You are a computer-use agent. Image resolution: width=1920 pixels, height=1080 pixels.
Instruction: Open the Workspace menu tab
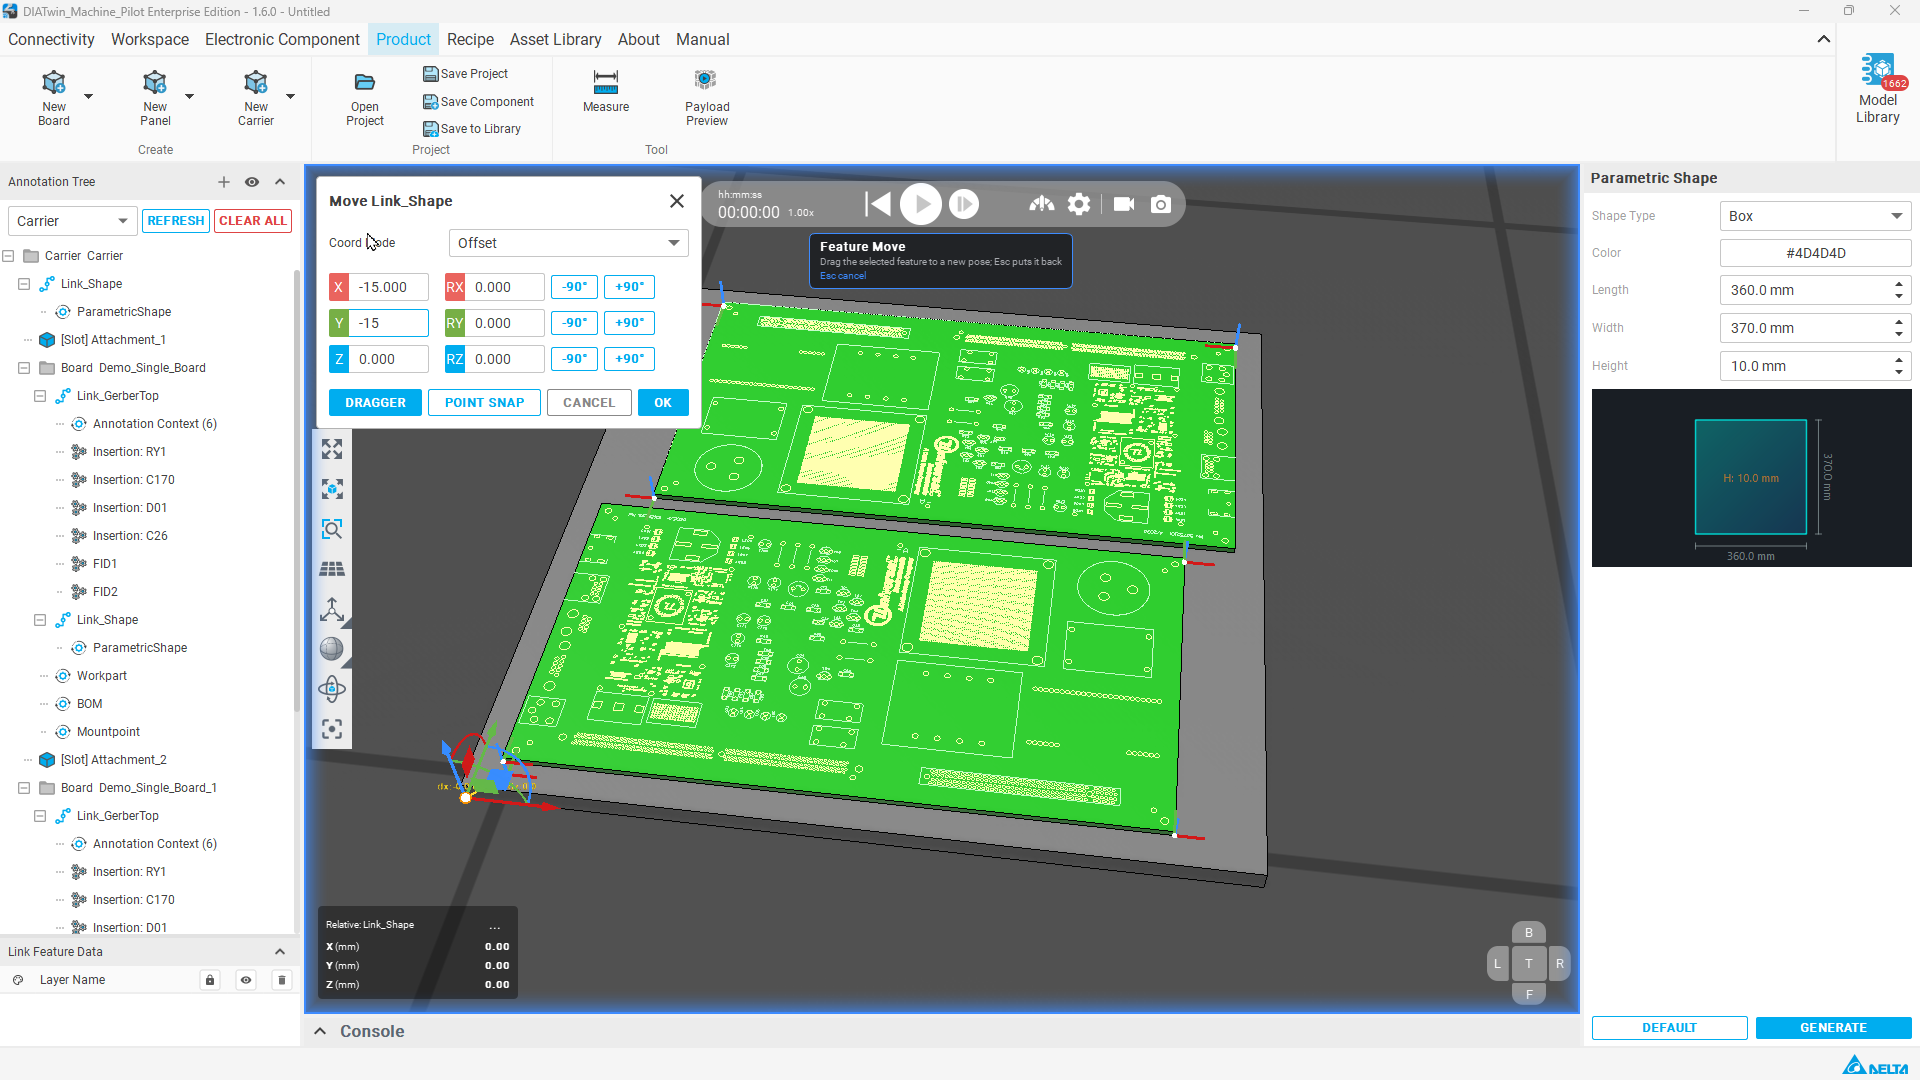coord(150,39)
